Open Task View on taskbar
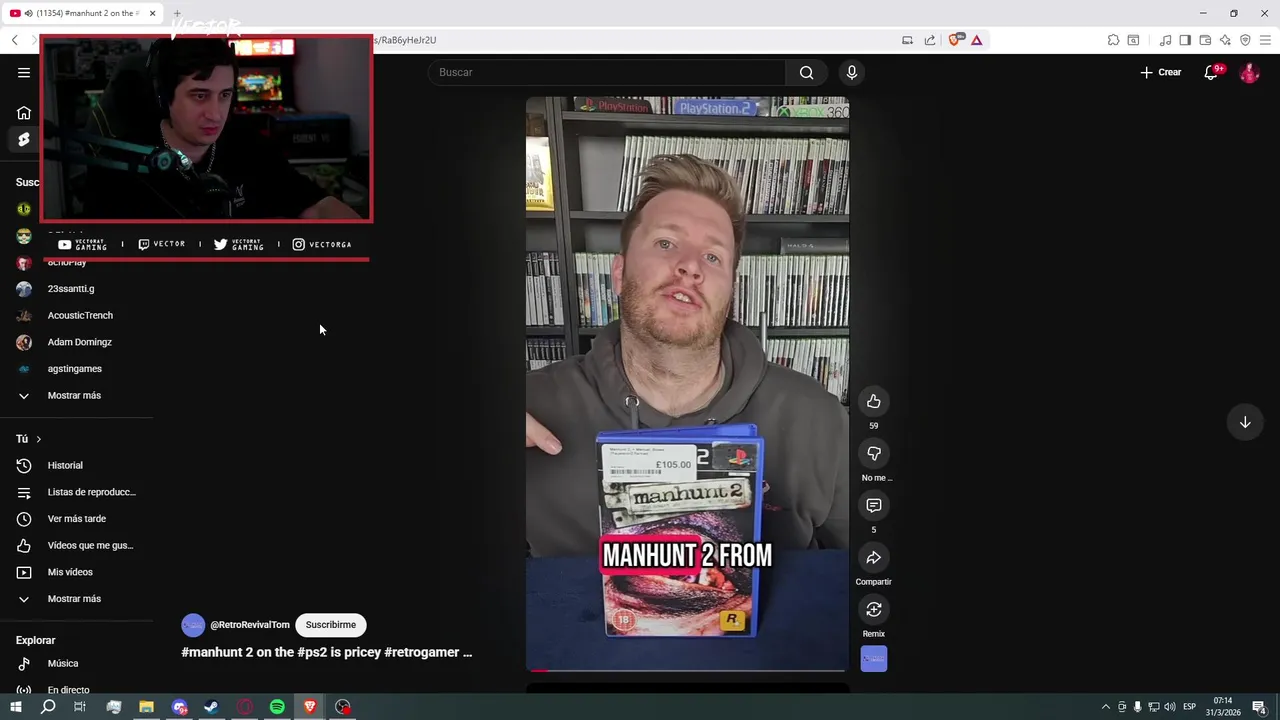Image resolution: width=1280 pixels, height=720 pixels. coord(80,707)
